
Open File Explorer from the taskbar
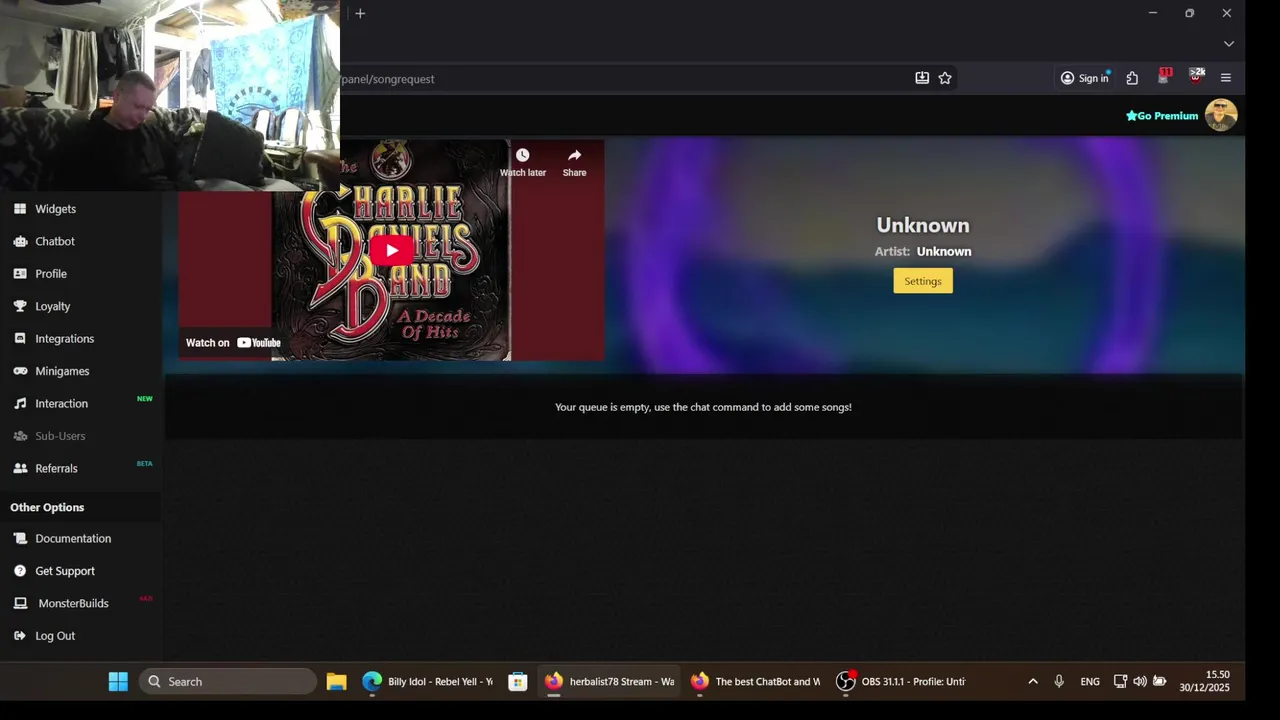pos(336,682)
